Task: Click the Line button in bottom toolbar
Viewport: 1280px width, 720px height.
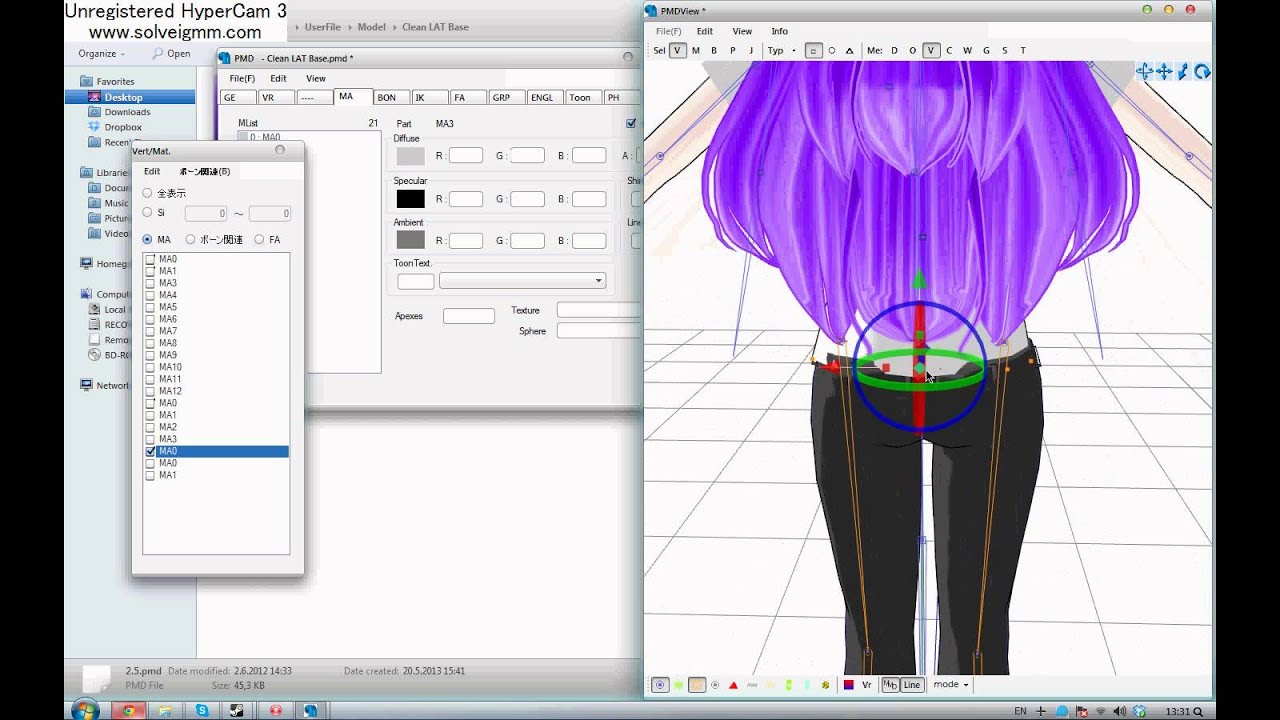Action: (x=912, y=685)
